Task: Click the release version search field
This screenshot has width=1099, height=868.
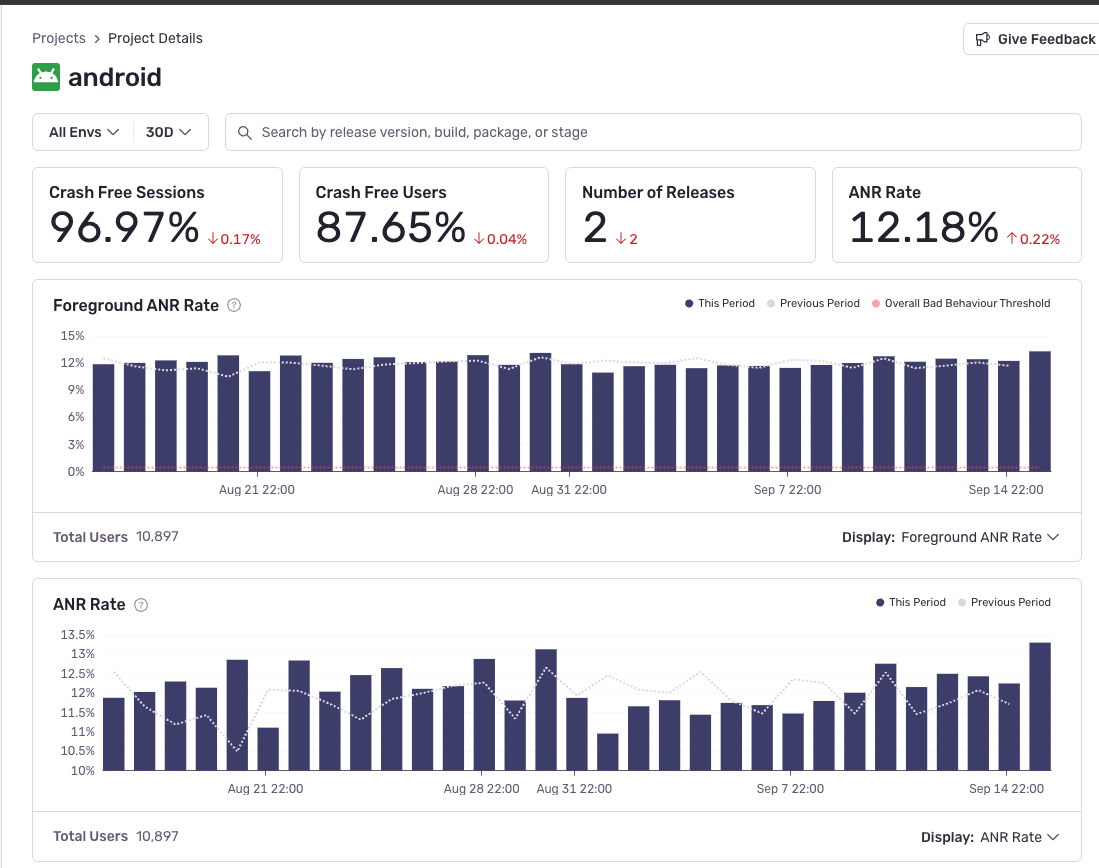Action: tap(660, 132)
